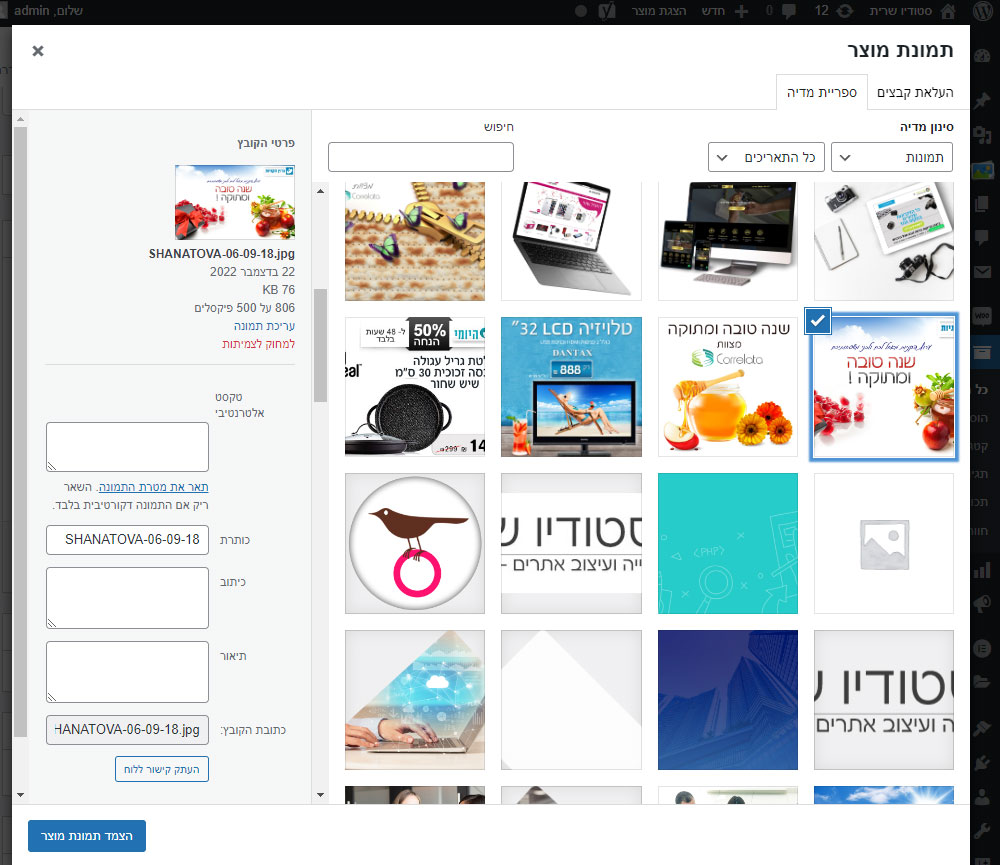Click the עריכת תמונה link
The image size is (1000, 865).
[264, 326]
